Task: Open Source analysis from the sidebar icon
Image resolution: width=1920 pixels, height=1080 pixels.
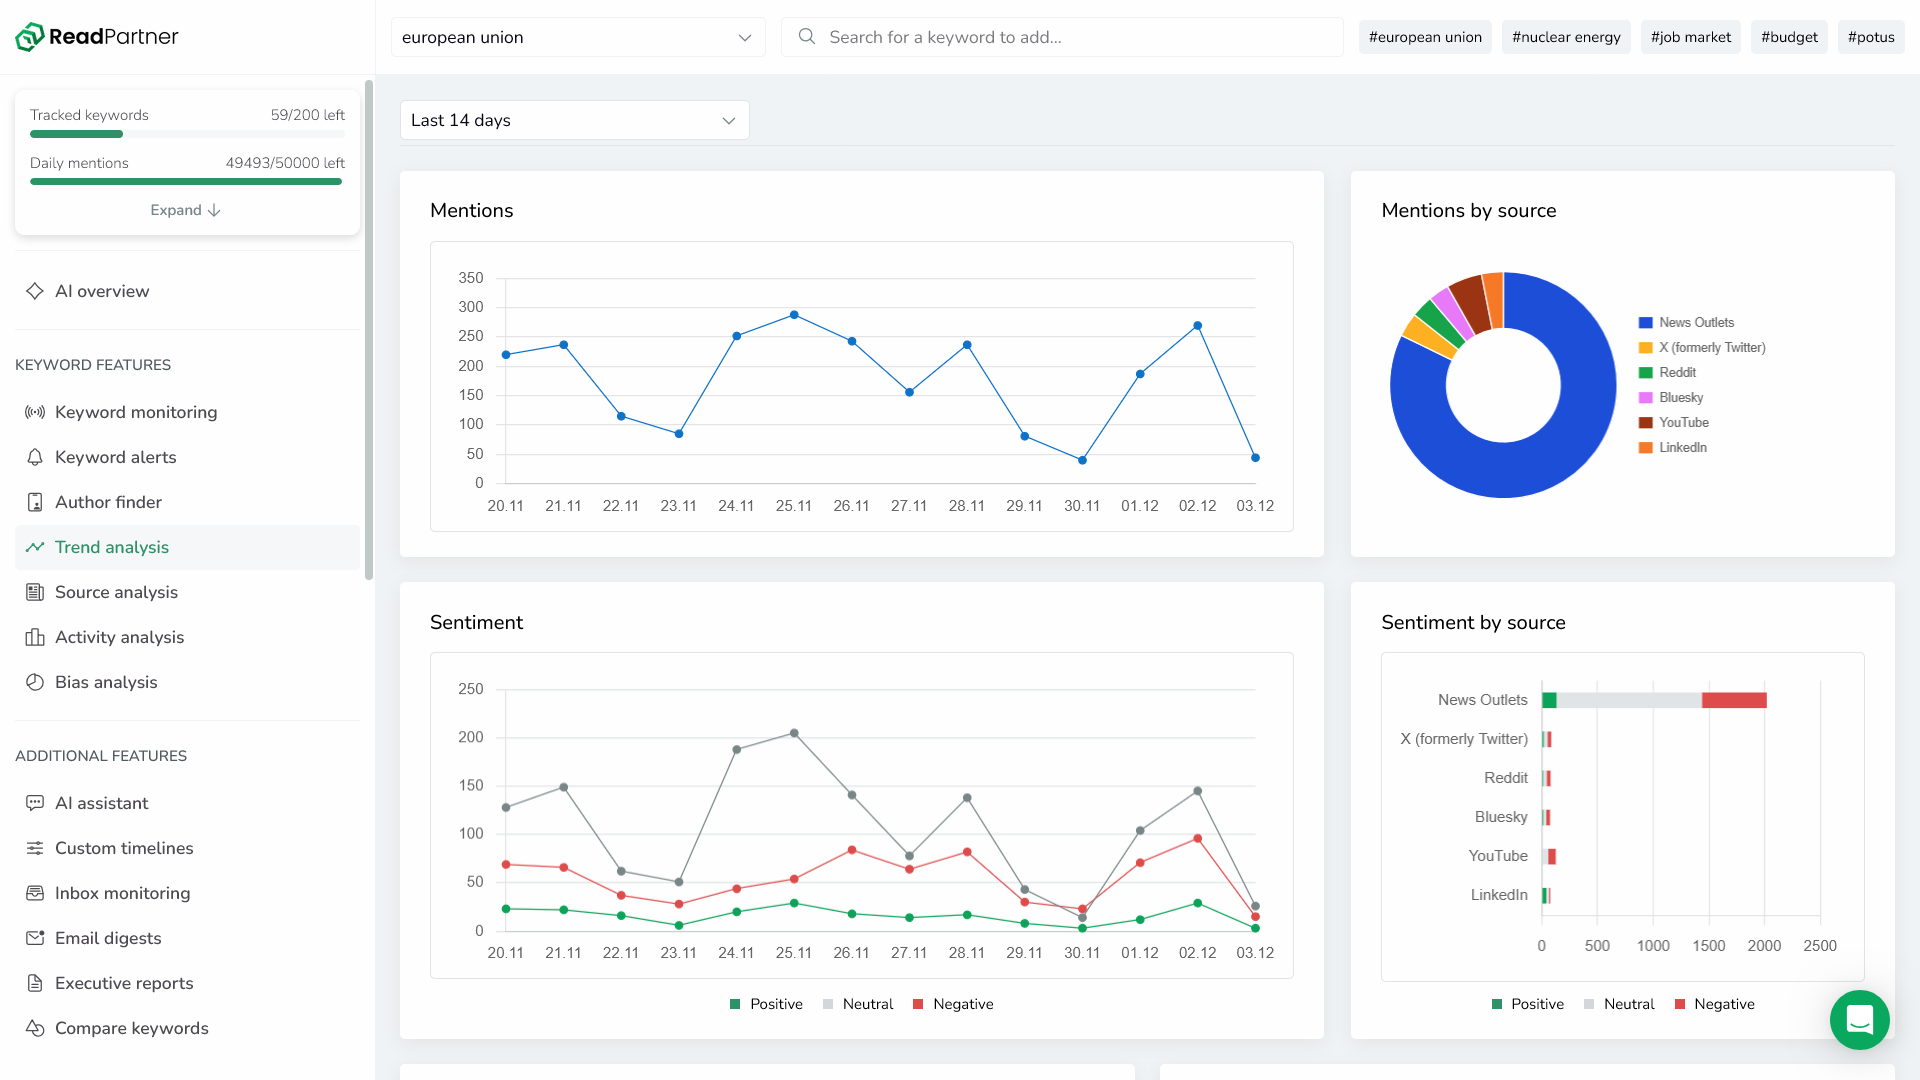Action: 35,592
